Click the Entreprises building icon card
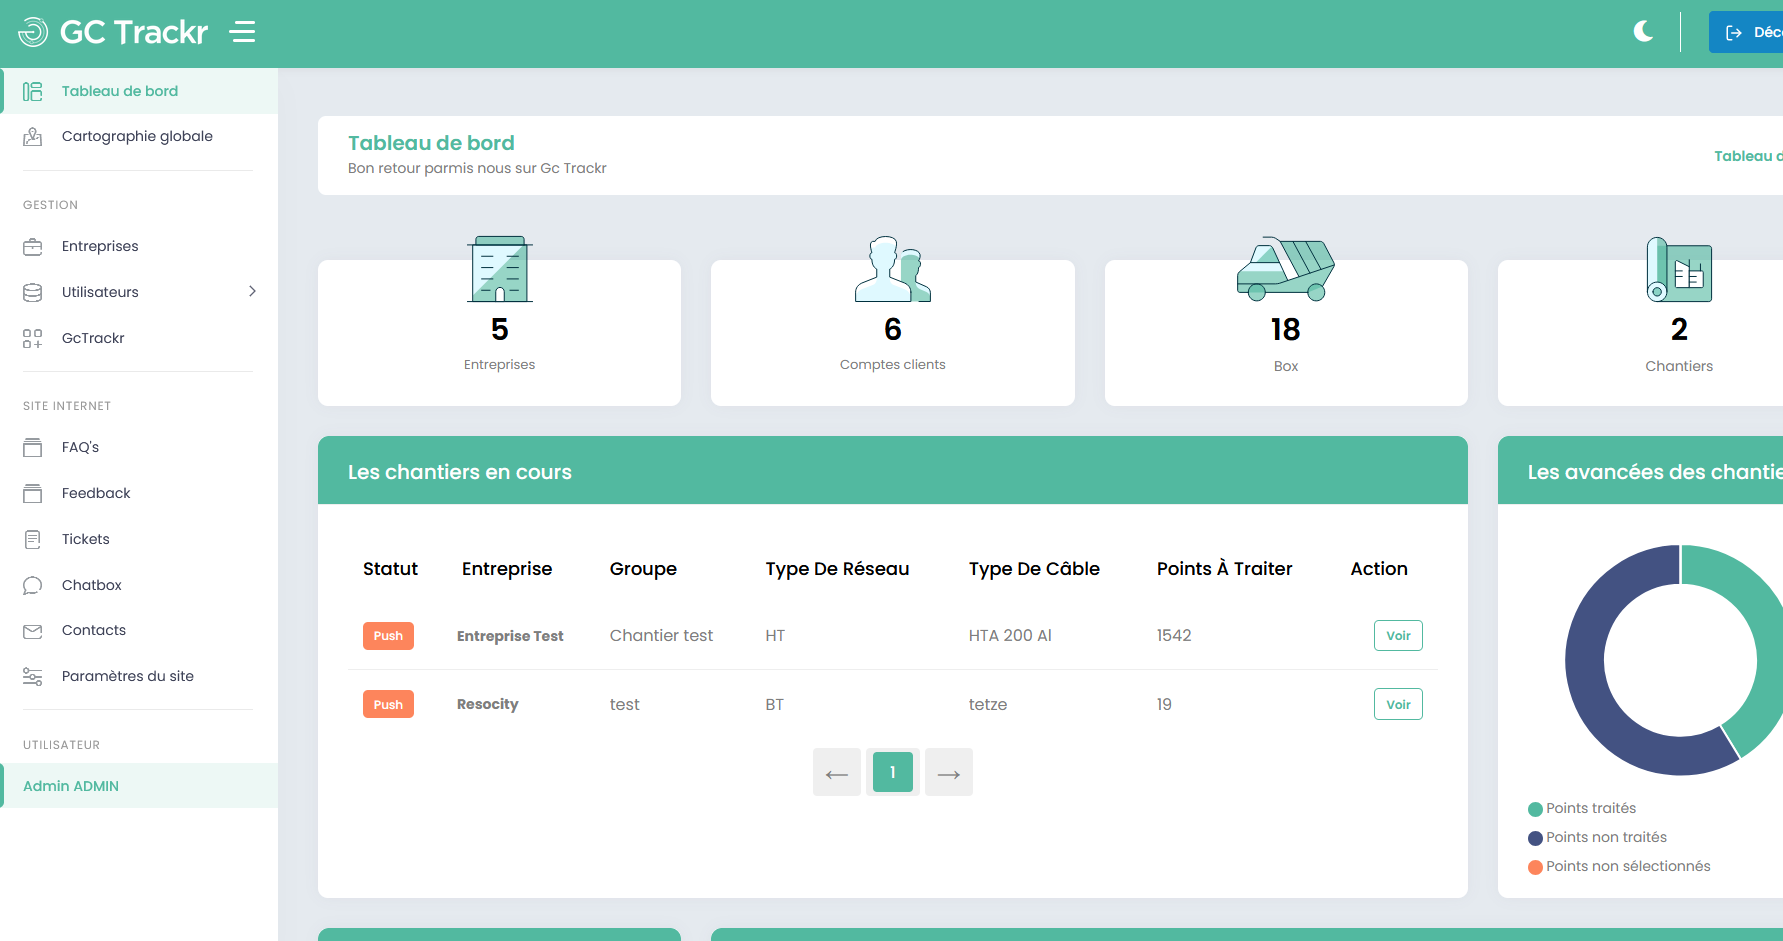 click(x=500, y=270)
